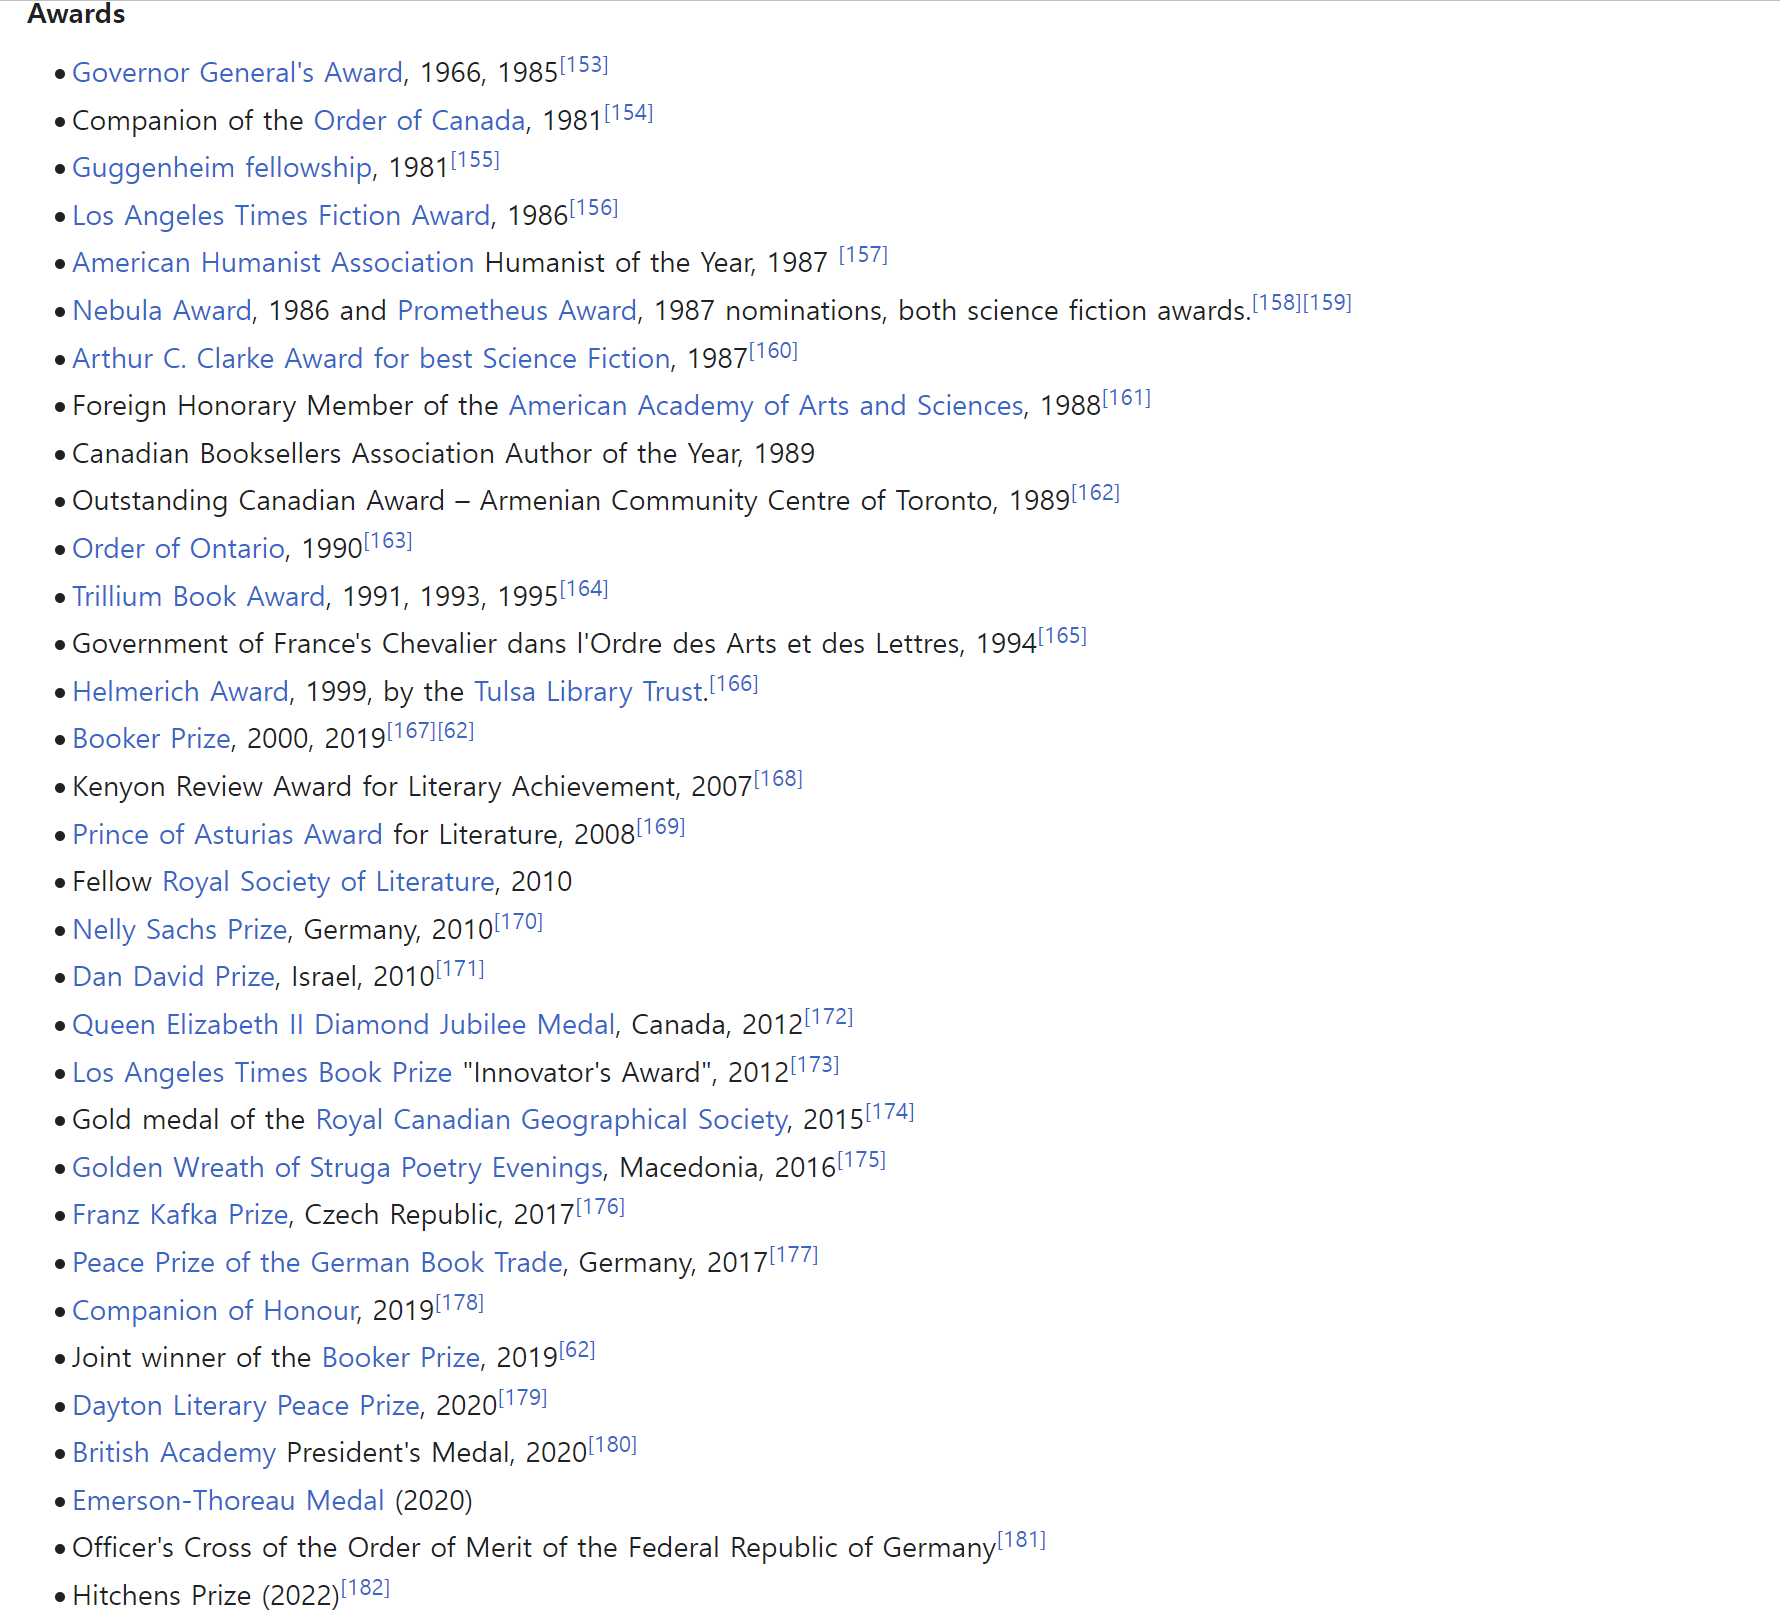This screenshot has width=1780, height=1612.
Task: Jump to citation [161]
Action: tap(1126, 398)
